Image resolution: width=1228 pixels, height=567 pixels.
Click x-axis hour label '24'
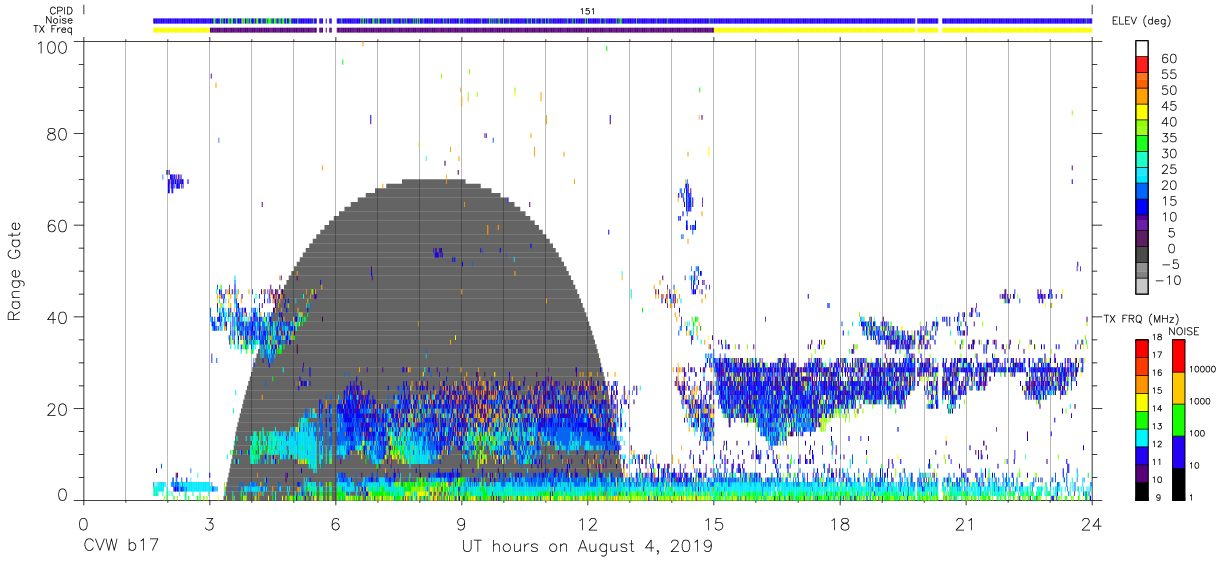point(1092,523)
